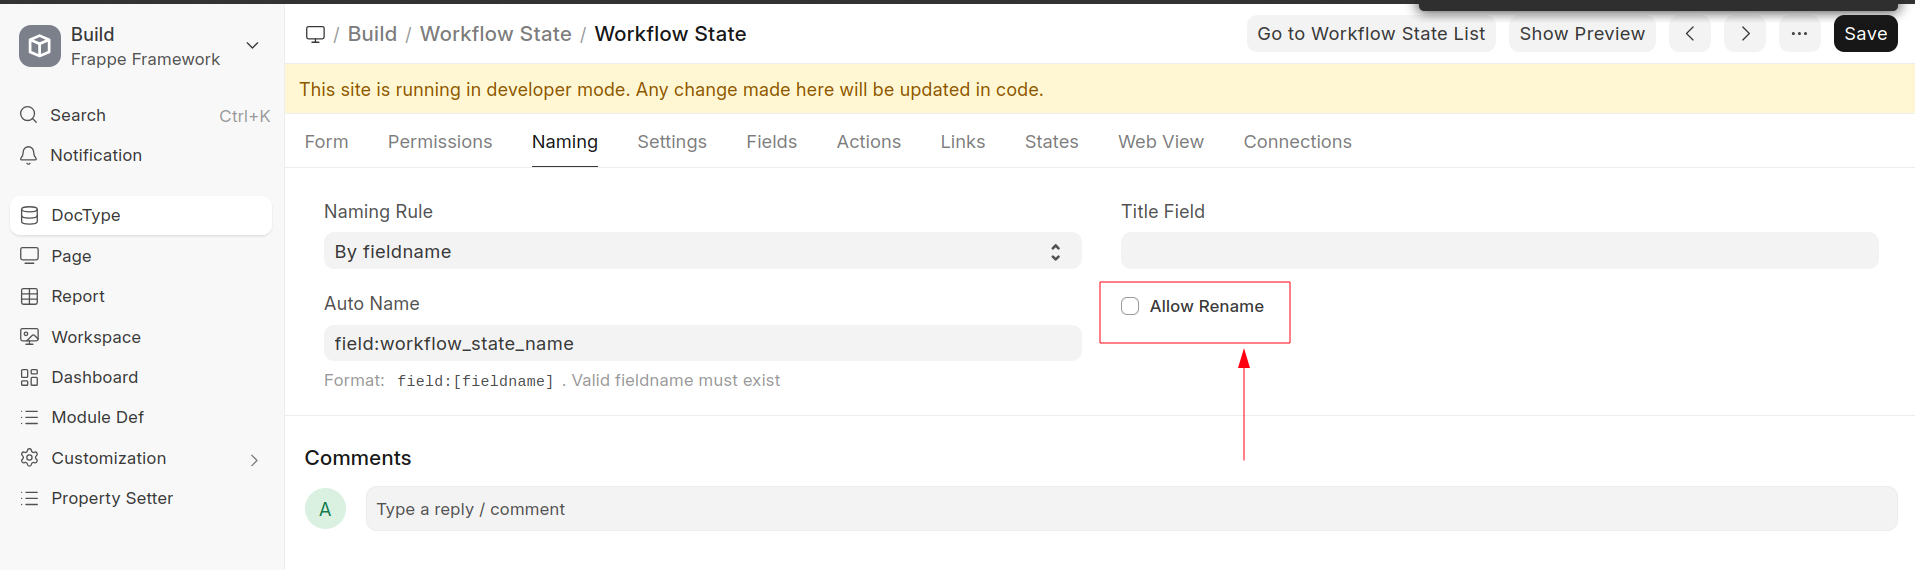Expand the Customization sidebar section

254,459
